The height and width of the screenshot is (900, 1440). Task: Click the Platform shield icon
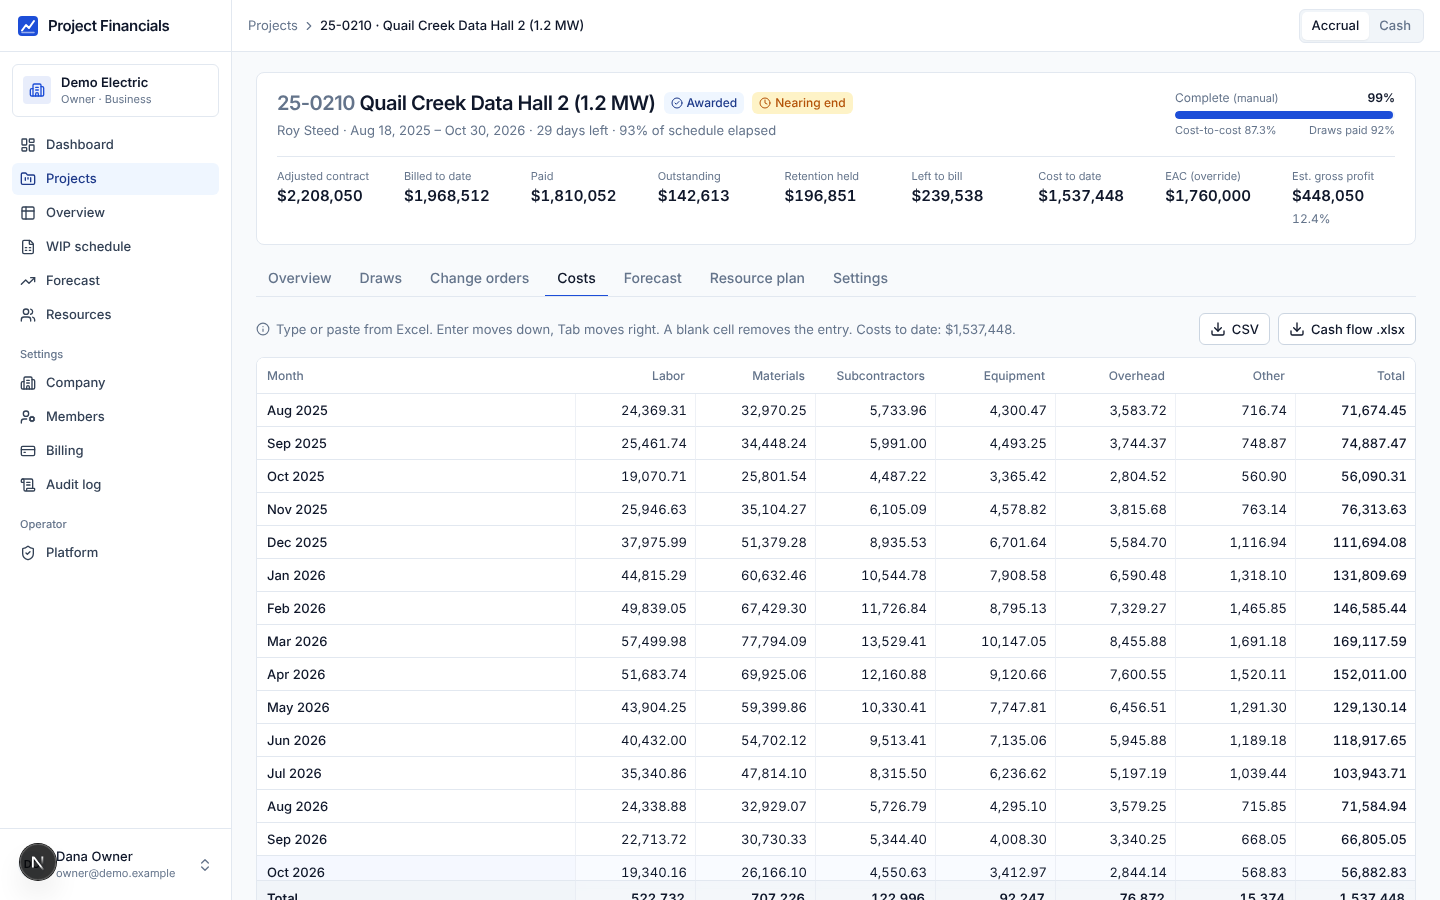pyautogui.click(x=28, y=553)
